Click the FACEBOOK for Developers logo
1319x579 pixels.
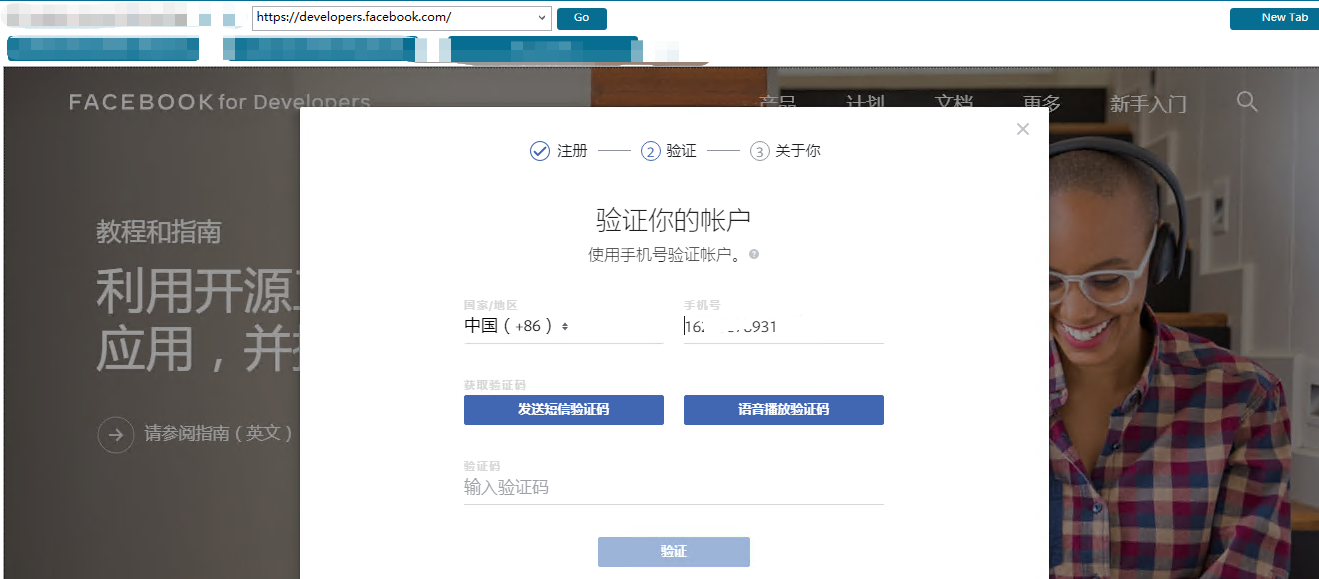point(219,101)
